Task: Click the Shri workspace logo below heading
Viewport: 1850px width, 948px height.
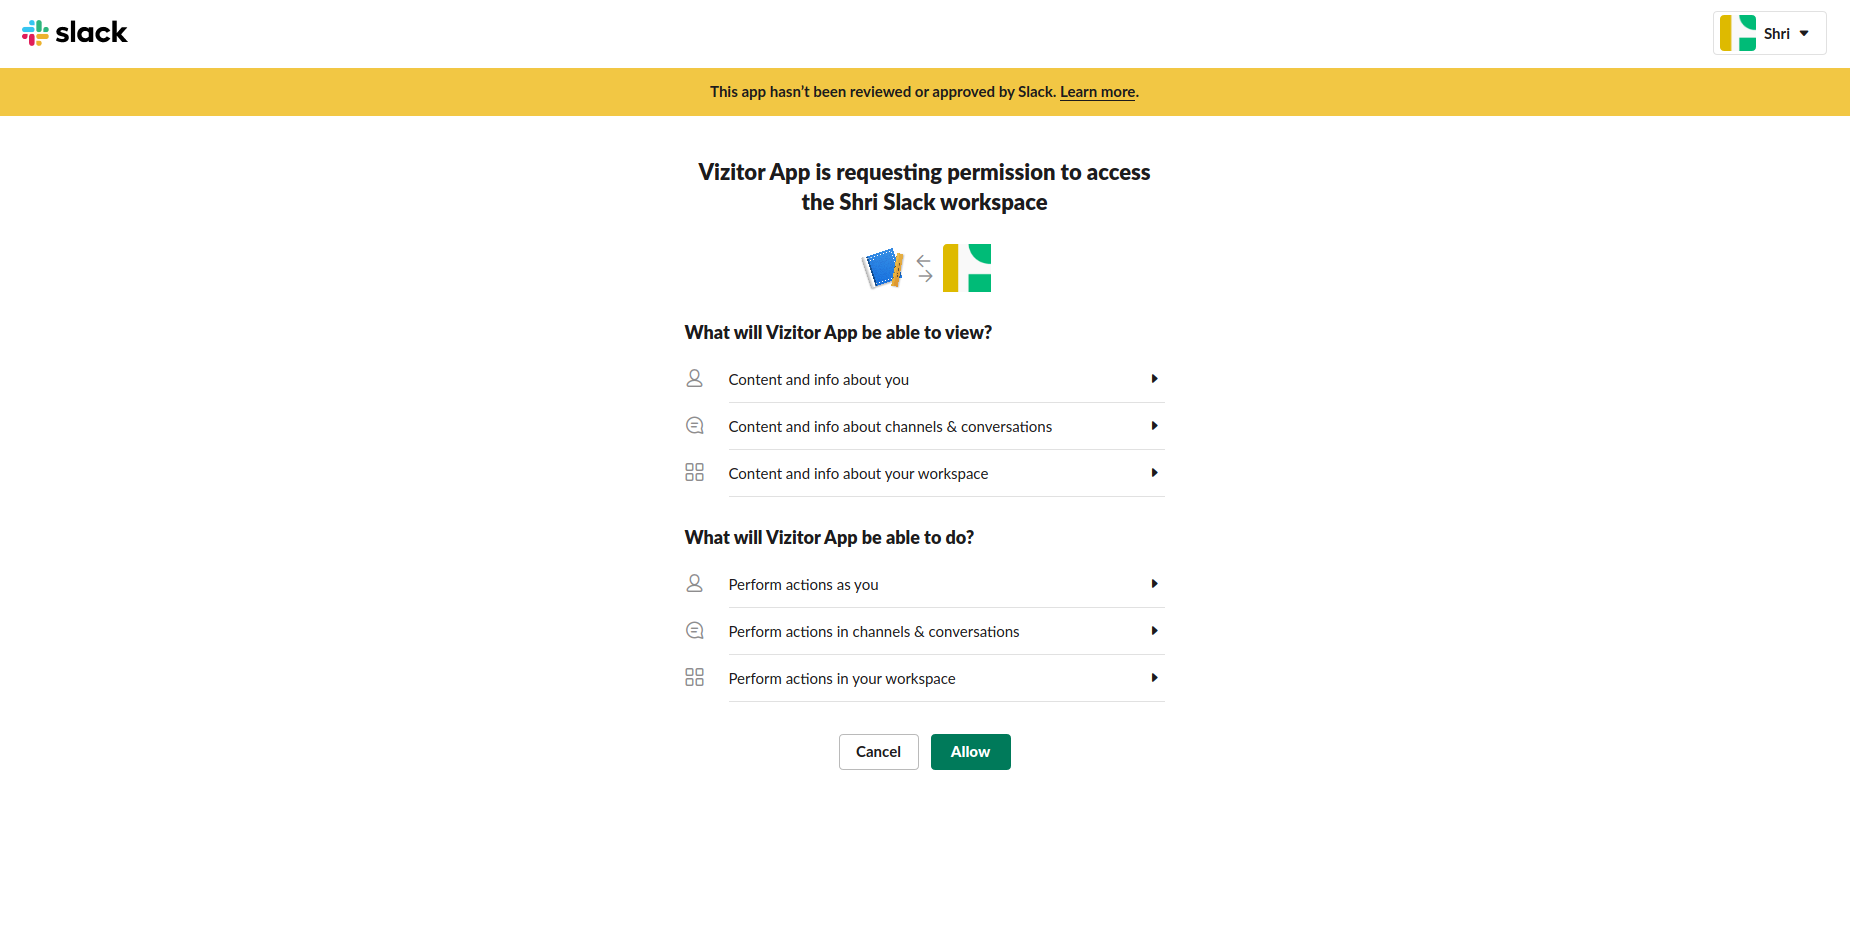Action: click(967, 268)
